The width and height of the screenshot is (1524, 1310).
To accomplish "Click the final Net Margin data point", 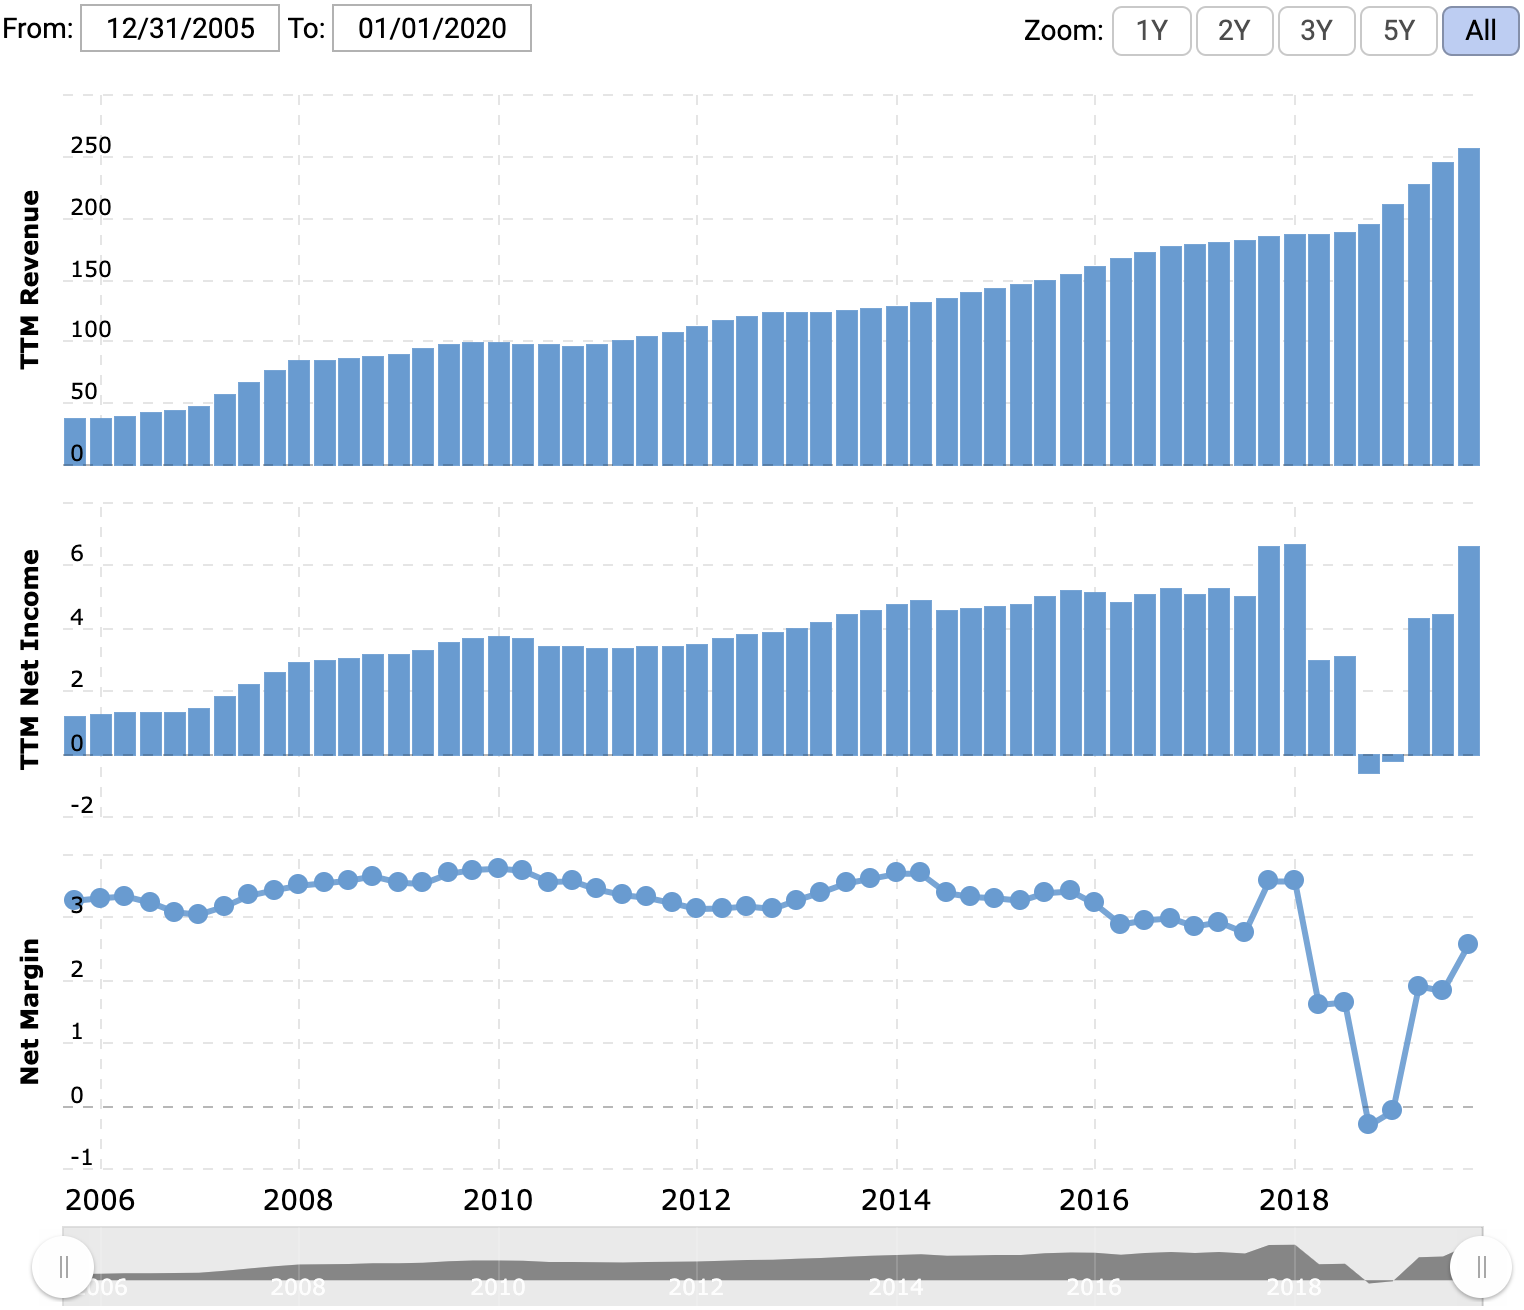I will point(1468,944).
